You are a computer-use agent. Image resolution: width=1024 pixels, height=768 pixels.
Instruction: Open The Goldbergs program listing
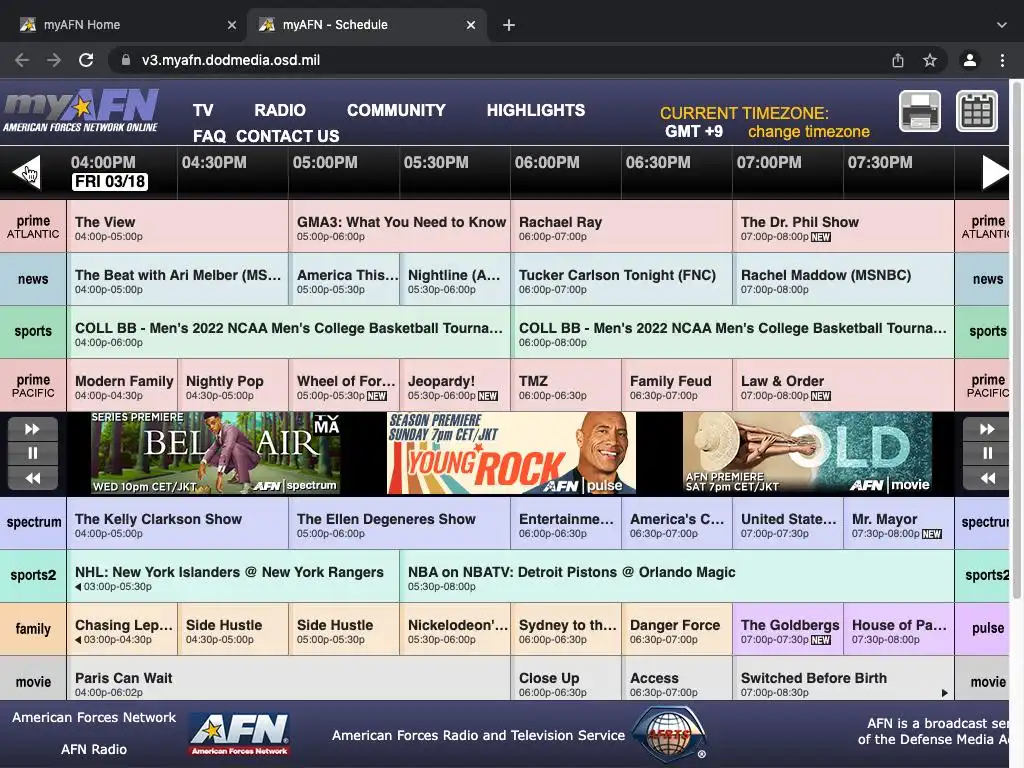point(788,629)
